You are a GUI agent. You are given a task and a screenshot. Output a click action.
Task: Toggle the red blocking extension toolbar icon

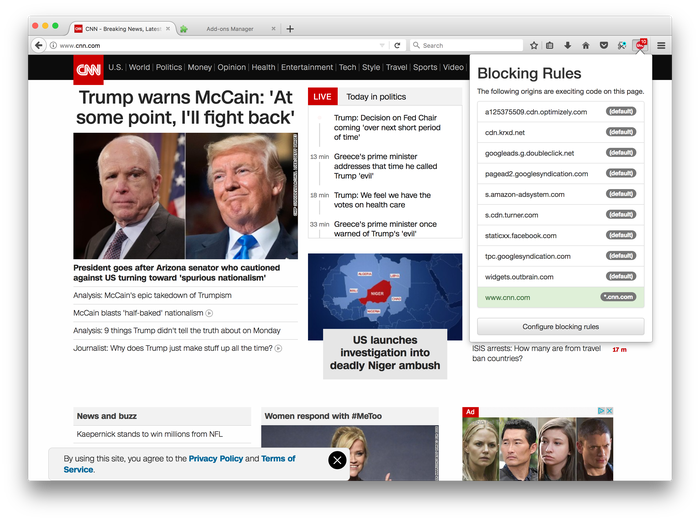640,45
